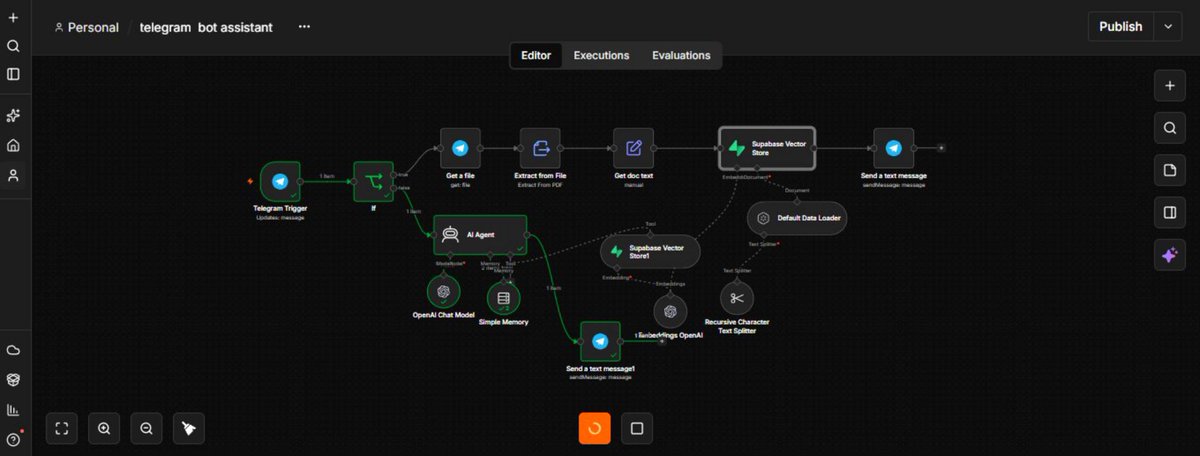Click the workflow name telegram bot assistant
Viewport: 1200px width, 456px height.
(206, 27)
